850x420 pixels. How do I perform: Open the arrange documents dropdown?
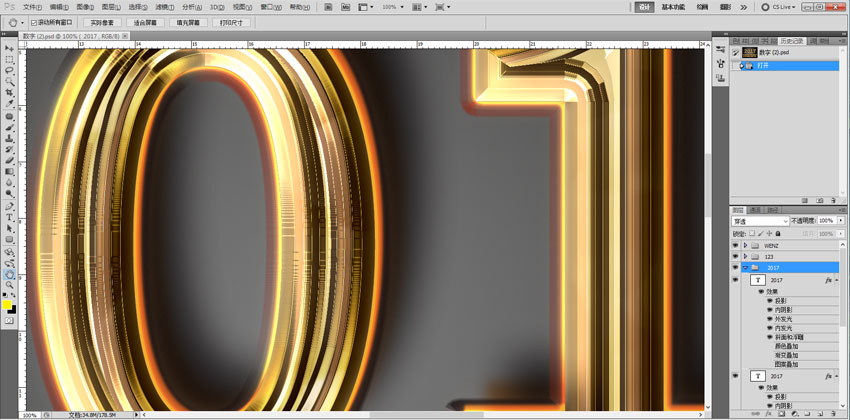419,7
